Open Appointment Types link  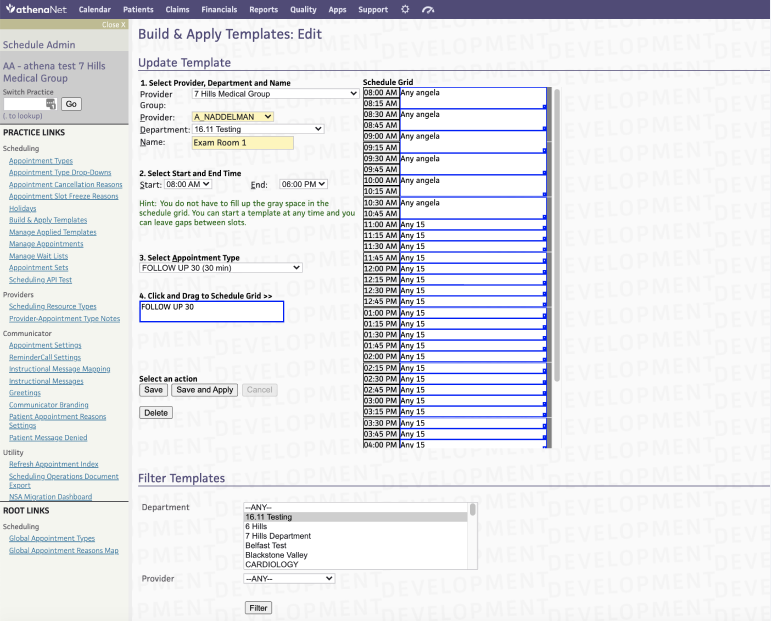pyautogui.click(x=41, y=161)
